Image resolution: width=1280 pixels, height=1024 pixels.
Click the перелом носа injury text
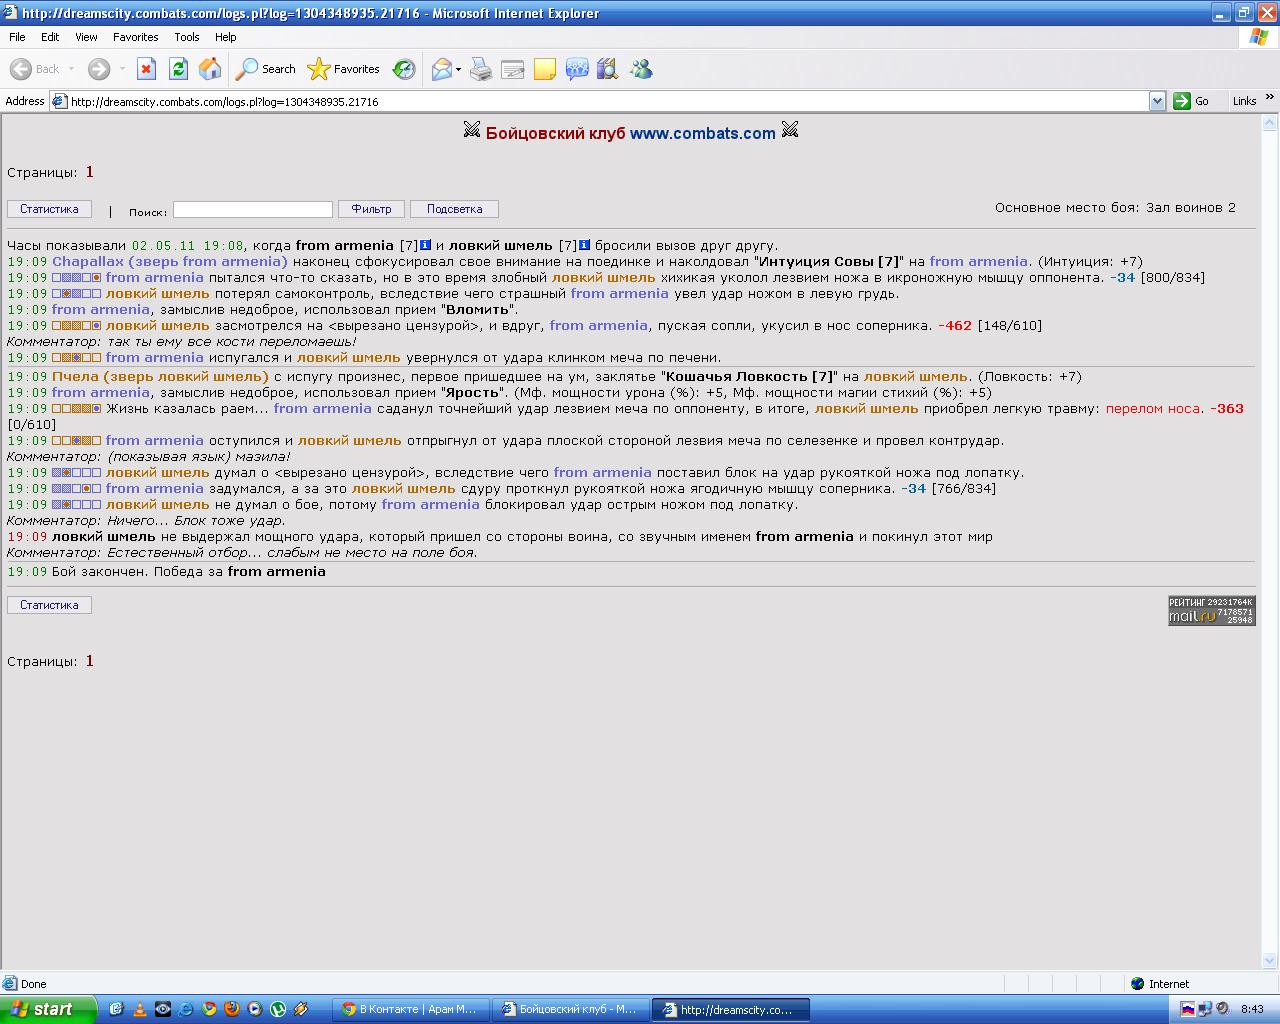point(1154,408)
